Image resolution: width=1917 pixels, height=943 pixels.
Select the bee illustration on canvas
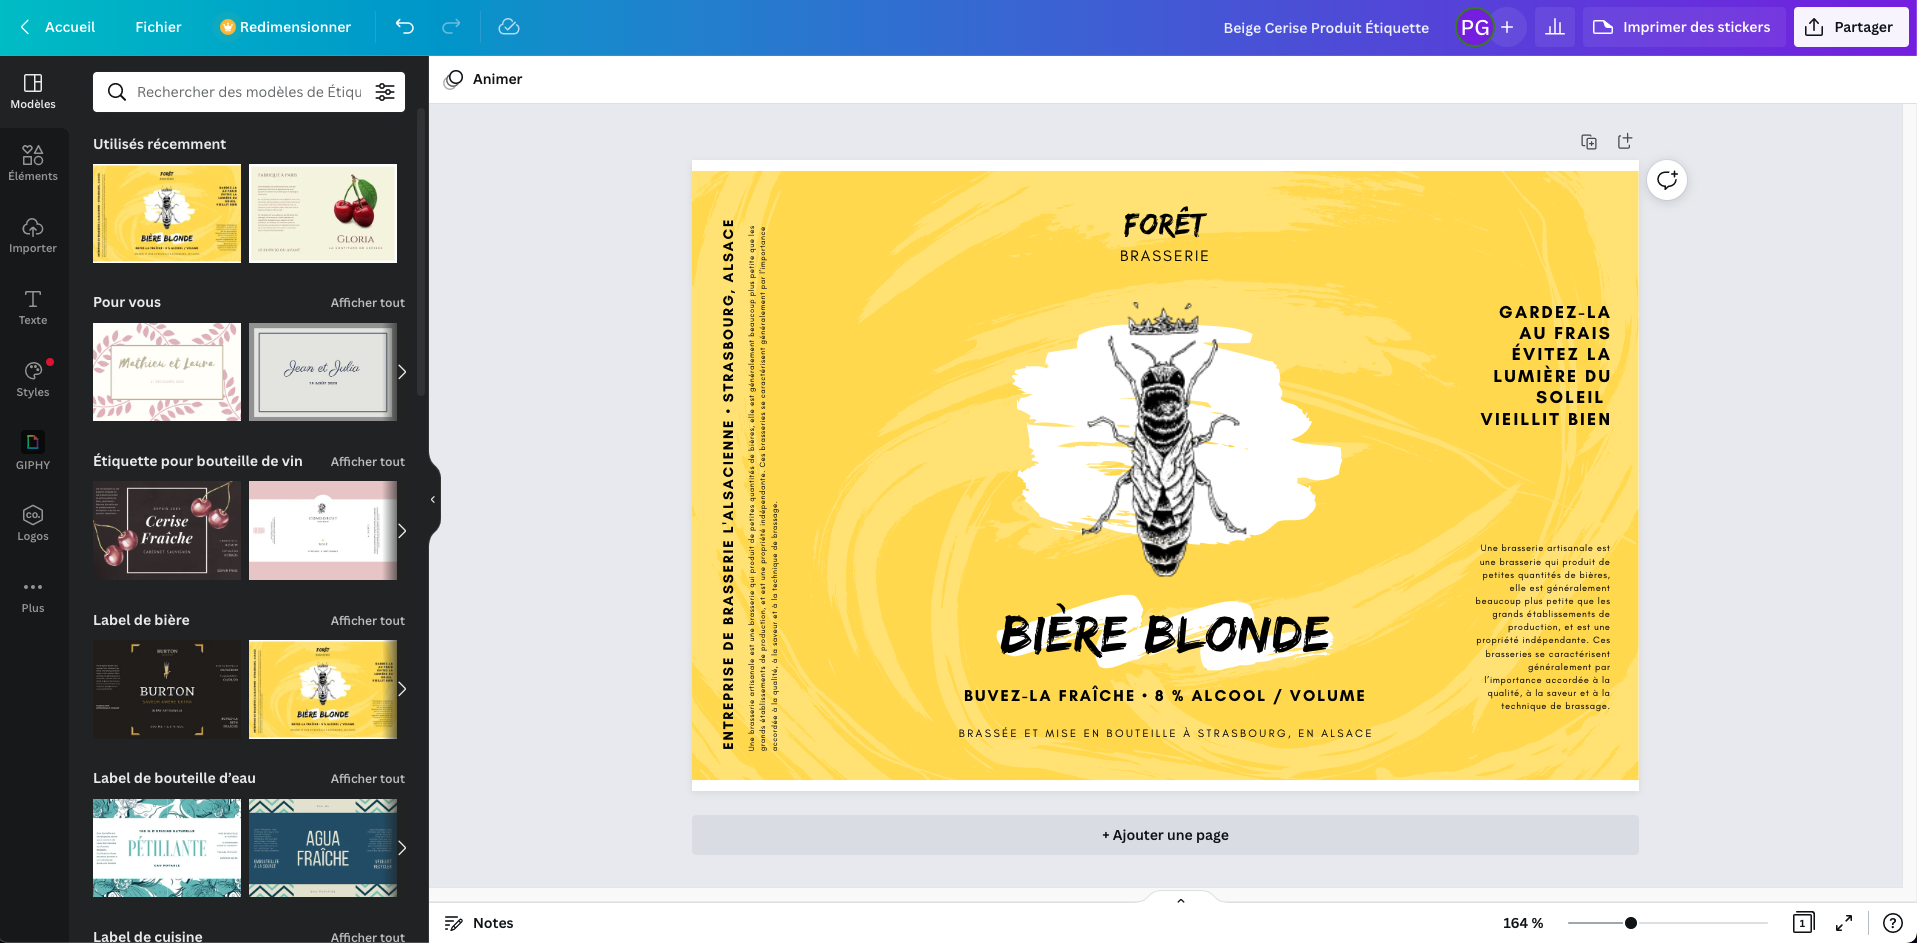click(1165, 440)
